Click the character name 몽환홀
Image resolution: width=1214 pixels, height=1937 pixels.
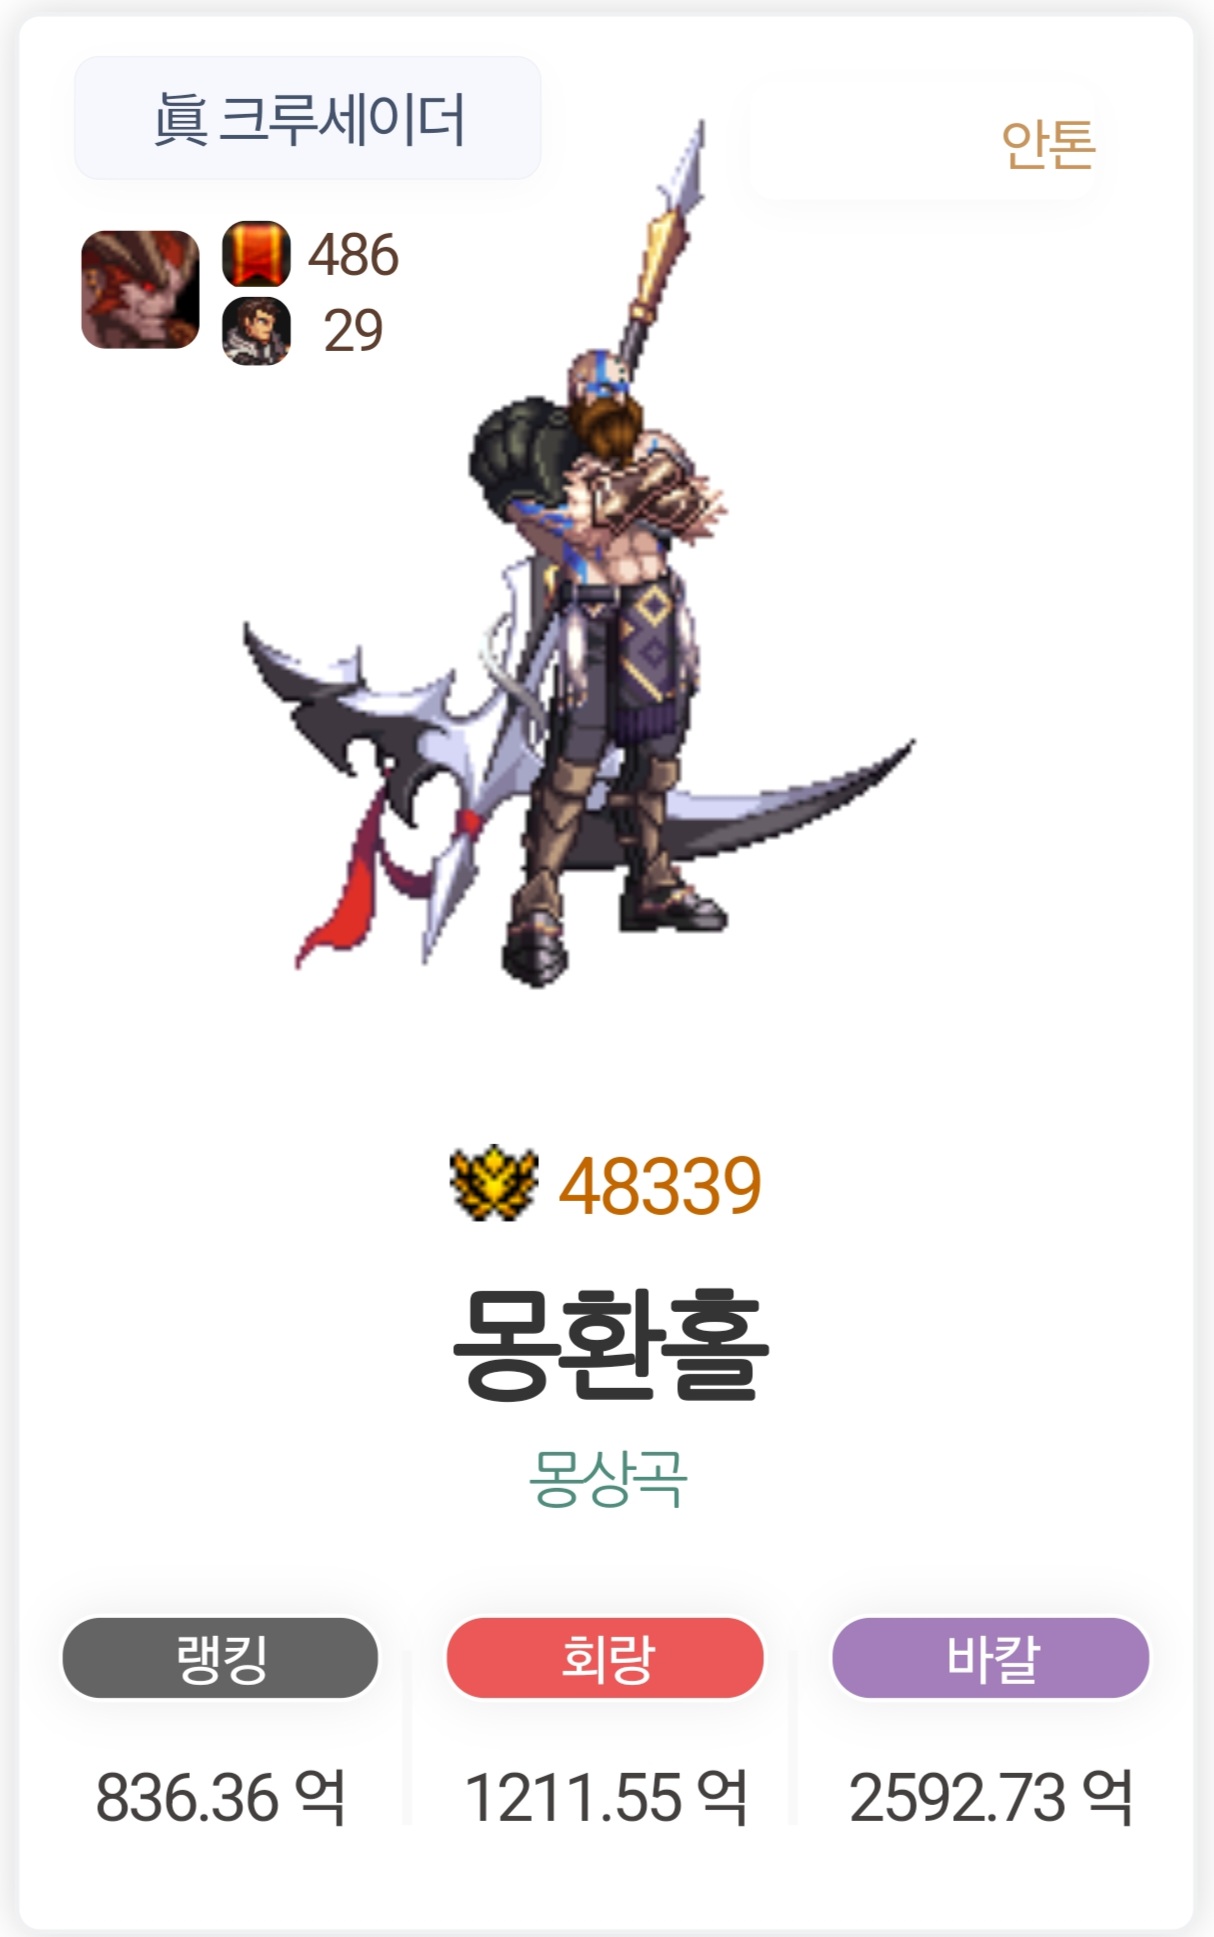coord(610,1344)
